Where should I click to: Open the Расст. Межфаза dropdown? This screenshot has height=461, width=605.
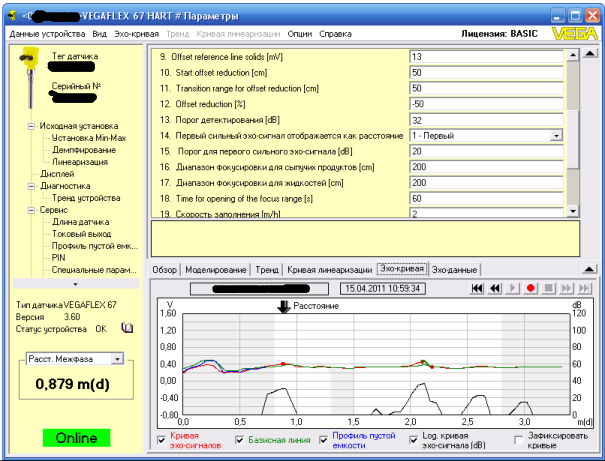[x=117, y=359]
